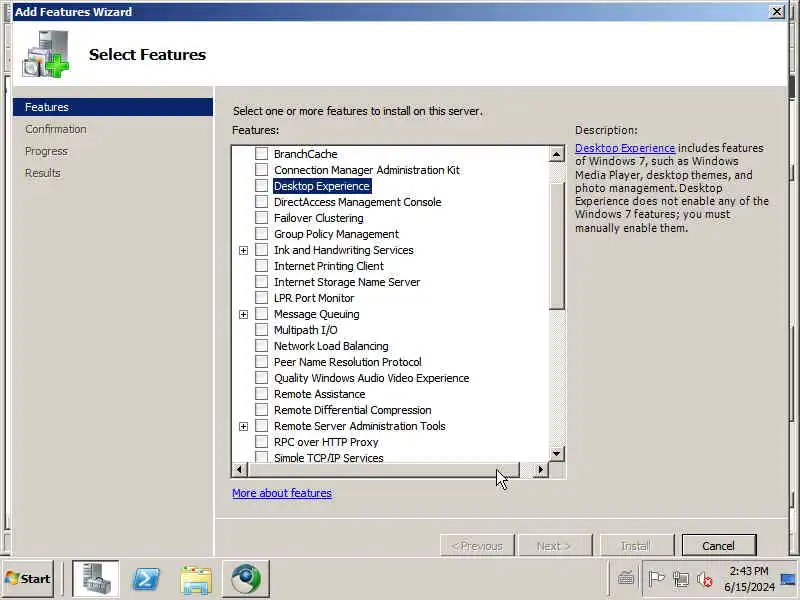Image resolution: width=800 pixels, height=600 pixels.
Task: Tick Peer Name Resolution Protocol checkbox
Action: [261, 362]
